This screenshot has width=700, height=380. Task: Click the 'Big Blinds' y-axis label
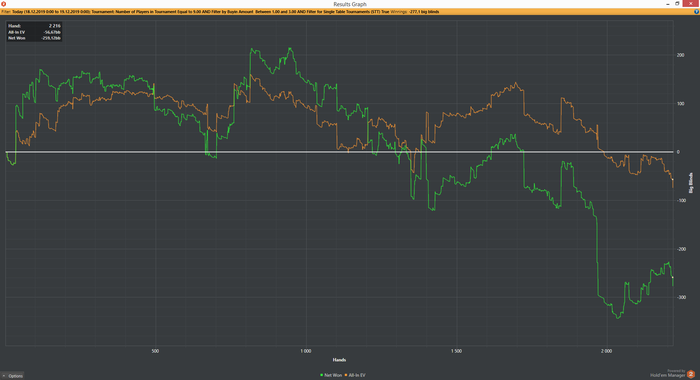pos(691,183)
